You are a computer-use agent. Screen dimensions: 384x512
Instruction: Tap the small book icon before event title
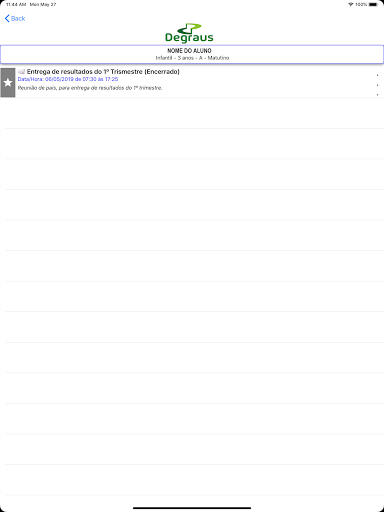(21, 72)
